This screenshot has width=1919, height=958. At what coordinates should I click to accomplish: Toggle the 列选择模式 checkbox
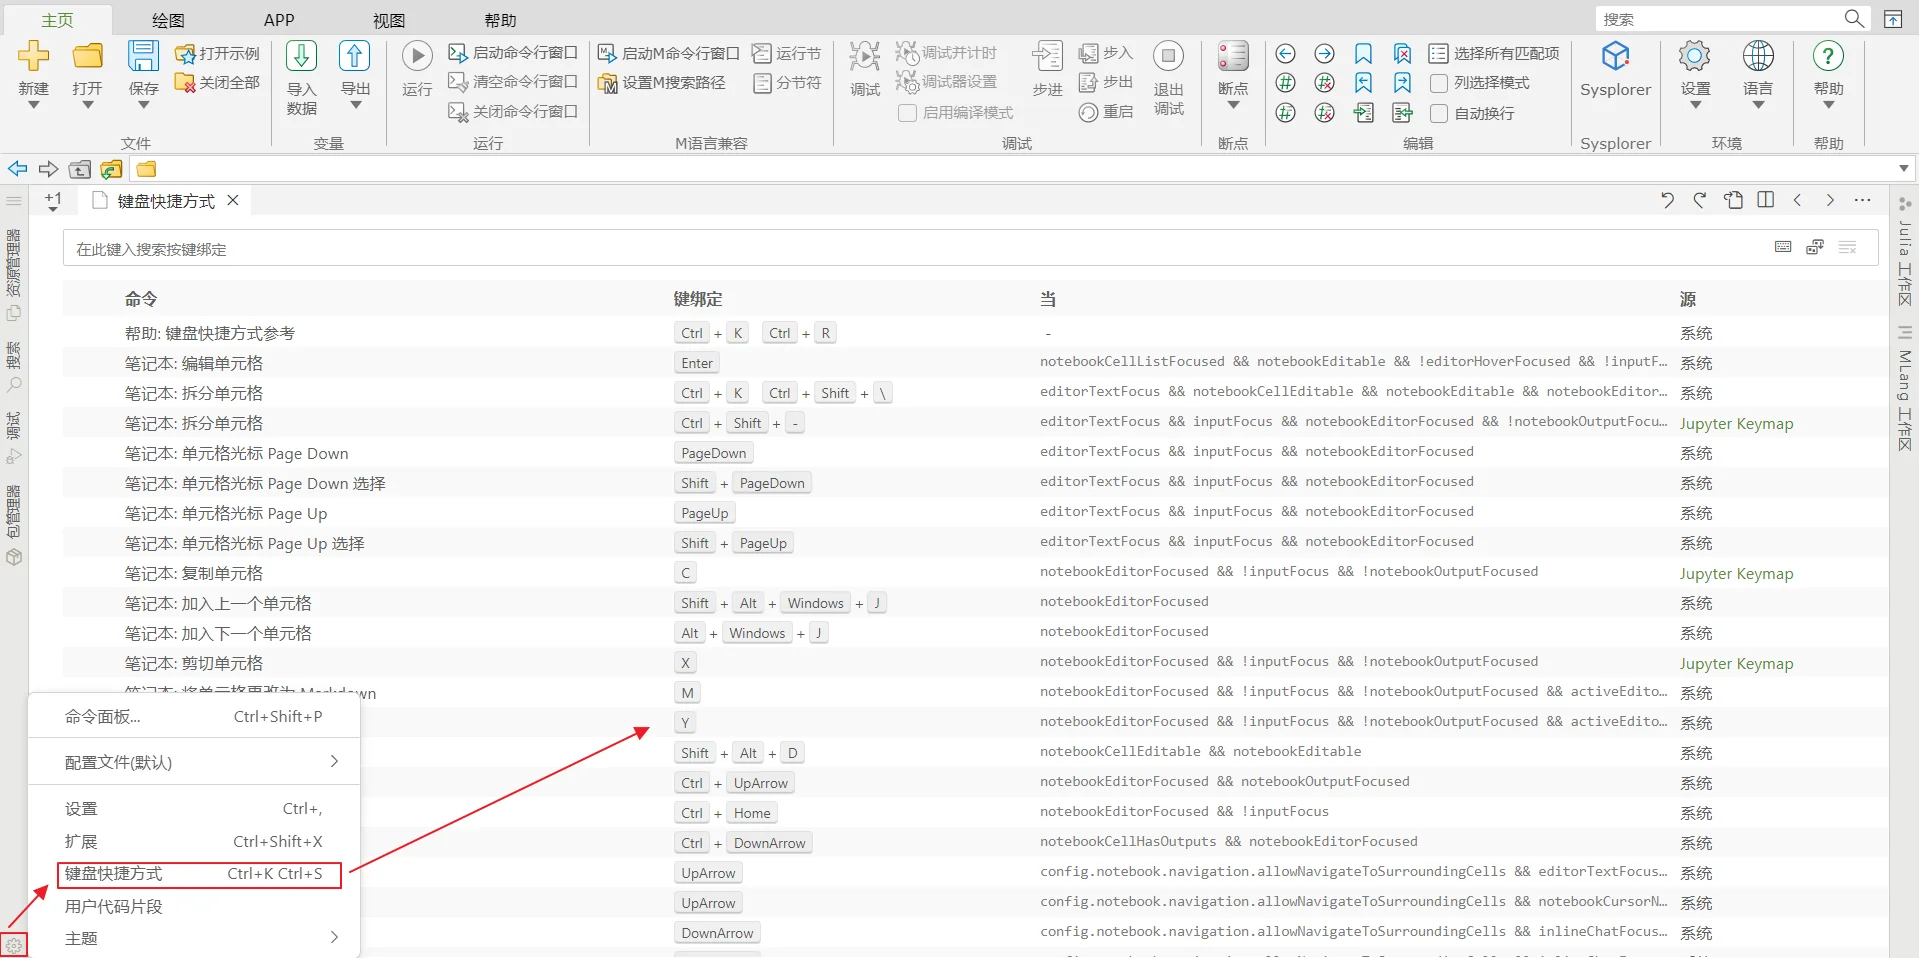click(1439, 83)
